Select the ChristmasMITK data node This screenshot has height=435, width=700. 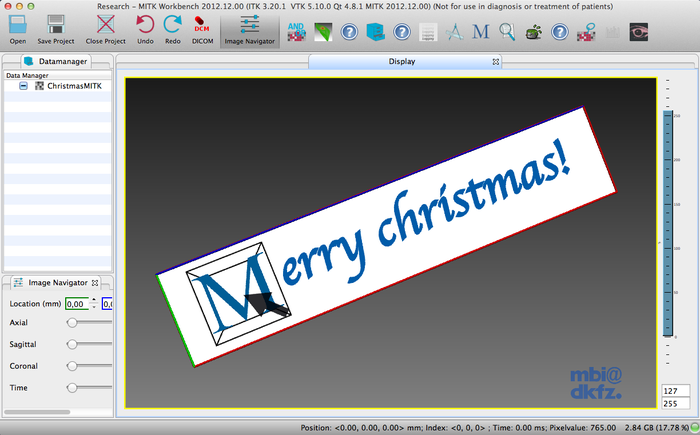[x=74, y=86]
